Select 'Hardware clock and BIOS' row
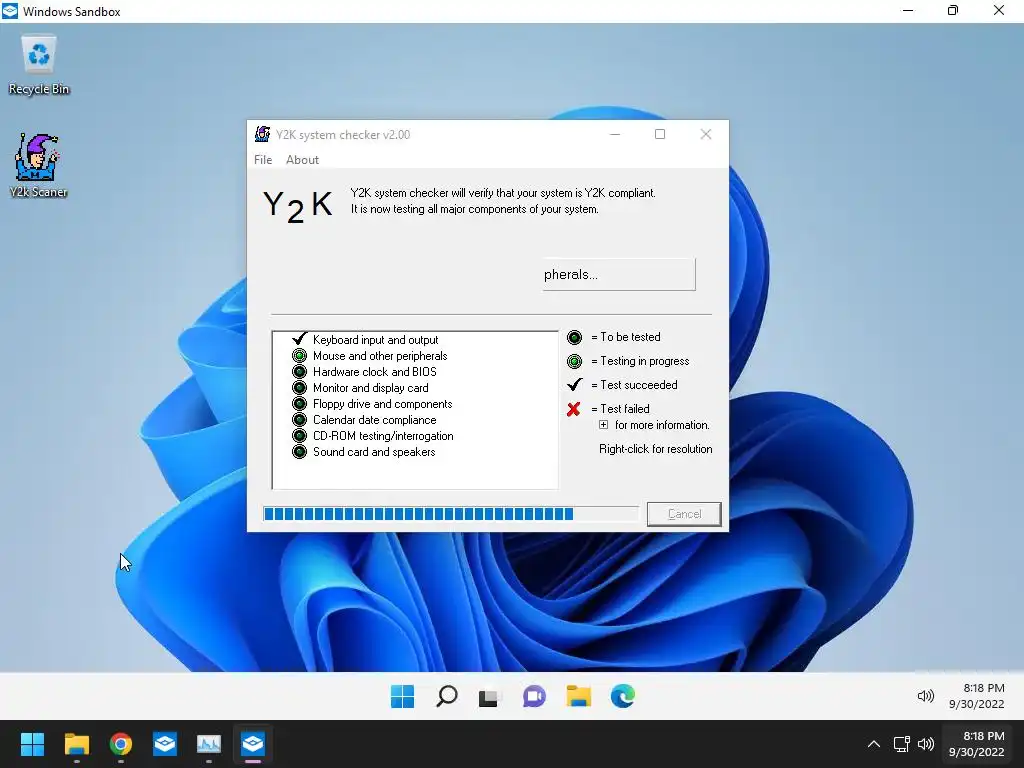Viewport: 1024px width, 768px height. click(x=375, y=372)
